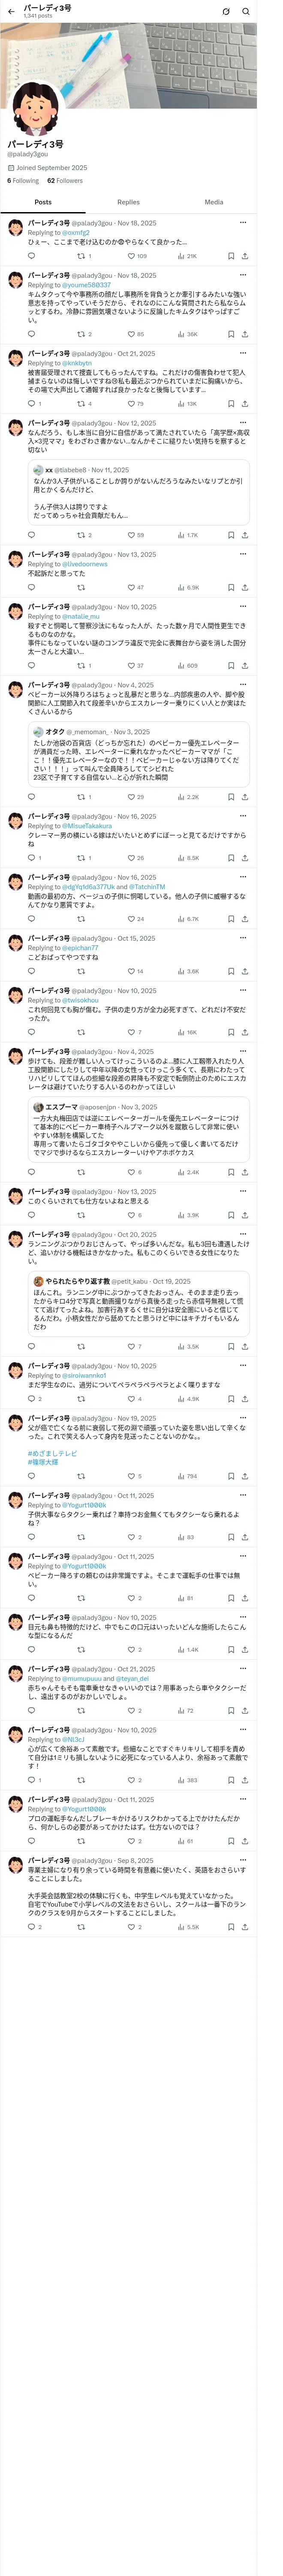The width and height of the screenshot is (283, 2576).
Task: Open the quoted post by @tiiabebe8
Action: click(138, 493)
